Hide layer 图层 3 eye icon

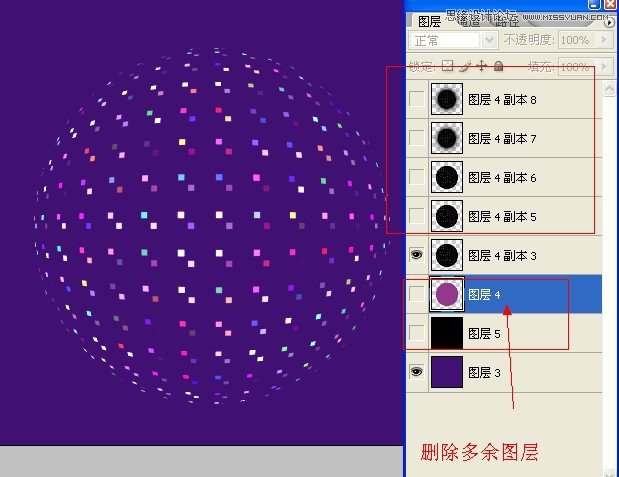(416, 372)
